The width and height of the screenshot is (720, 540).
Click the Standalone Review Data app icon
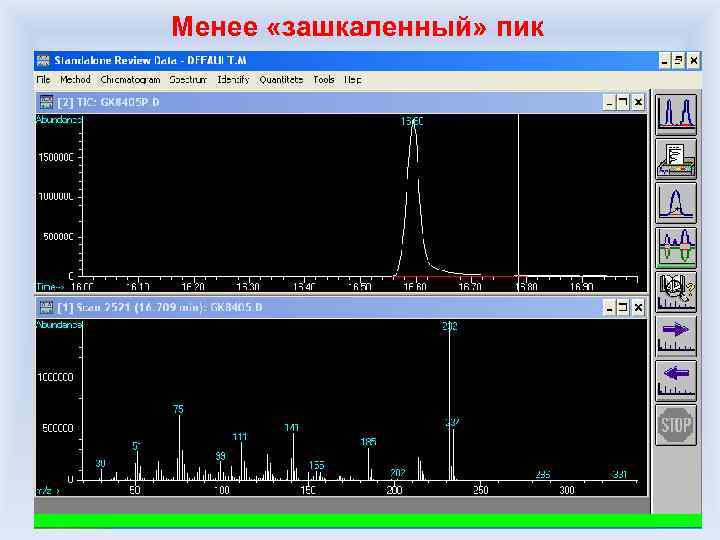coord(43,60)
